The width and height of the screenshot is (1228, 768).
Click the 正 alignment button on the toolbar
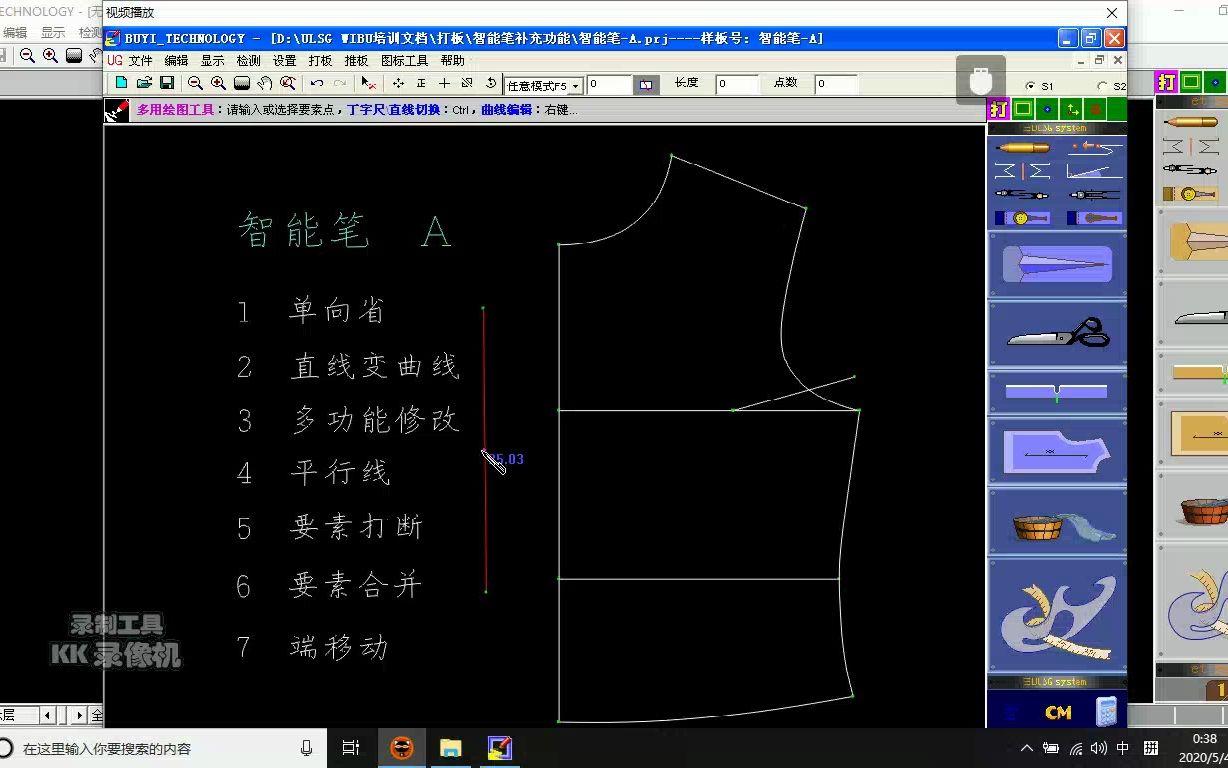[x=422, y=83]
